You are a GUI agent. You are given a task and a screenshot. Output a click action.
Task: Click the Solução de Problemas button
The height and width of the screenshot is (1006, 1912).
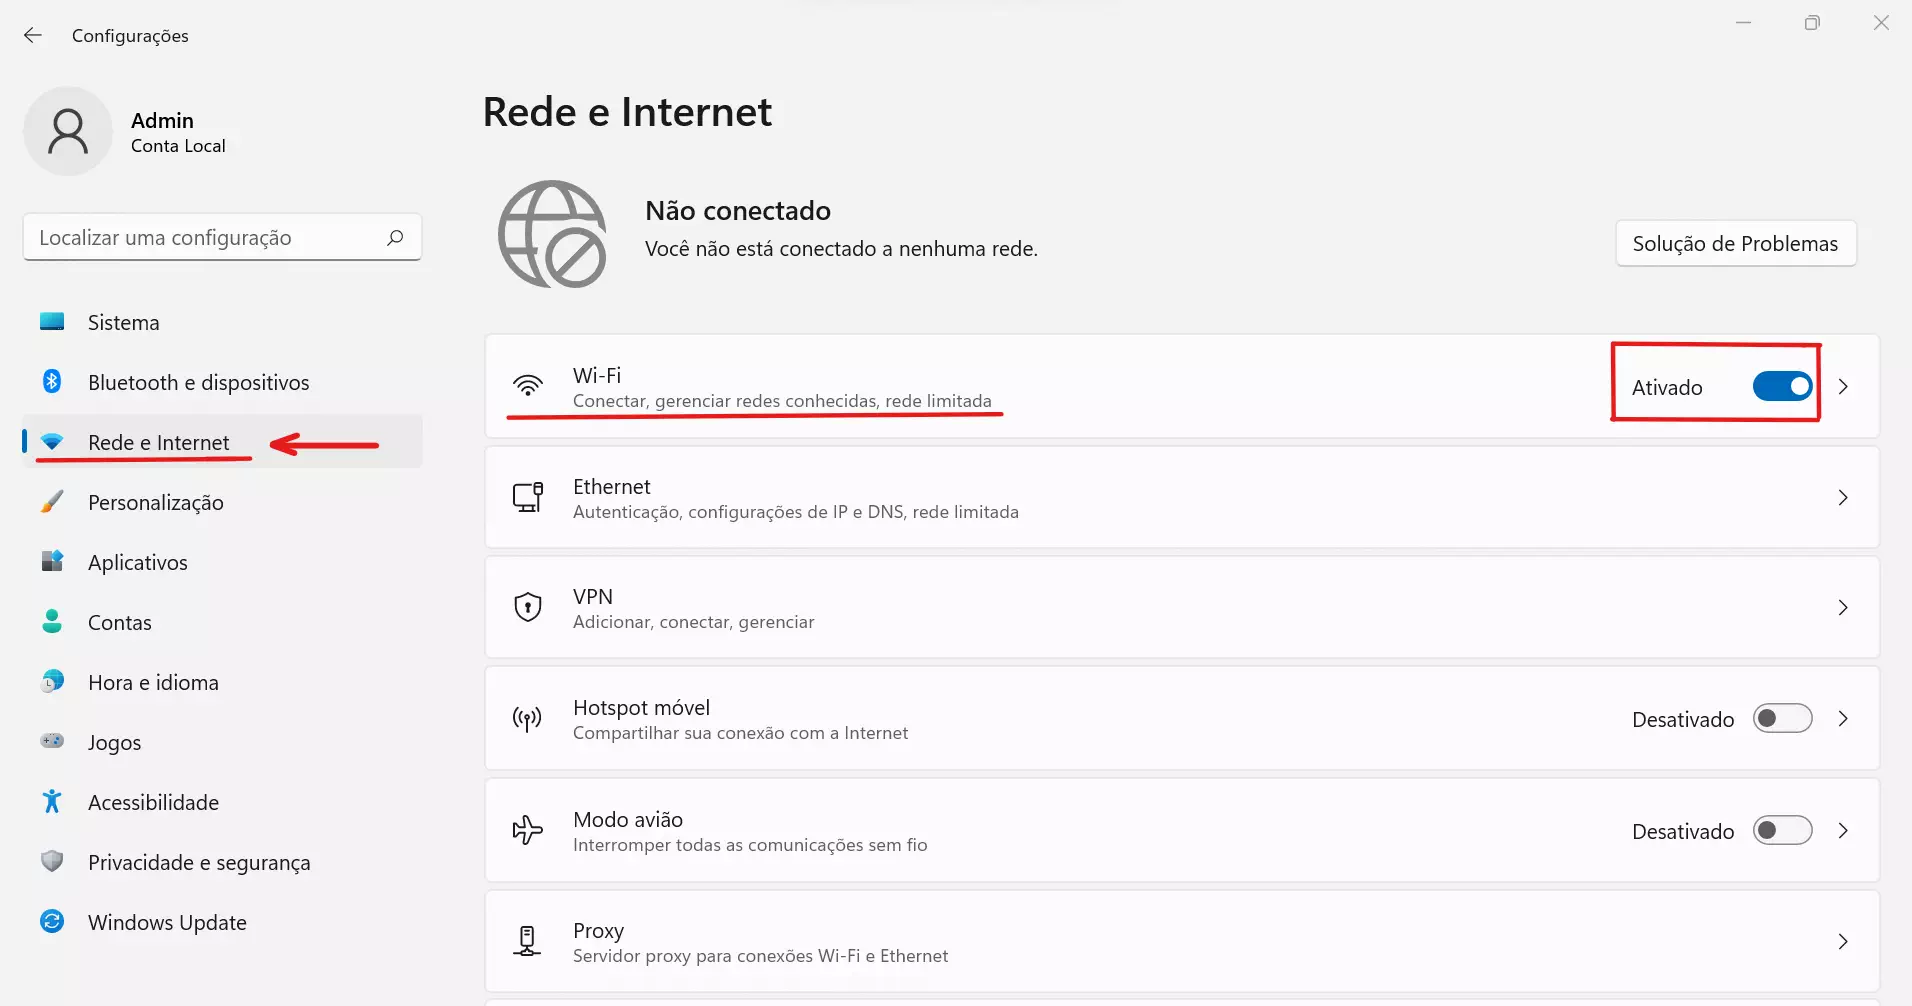1735,243
